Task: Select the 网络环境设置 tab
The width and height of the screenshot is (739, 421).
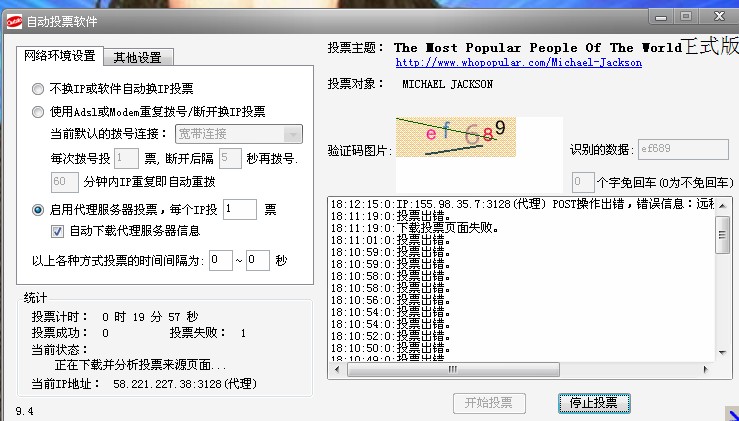Action: click(x=60, y=56)
